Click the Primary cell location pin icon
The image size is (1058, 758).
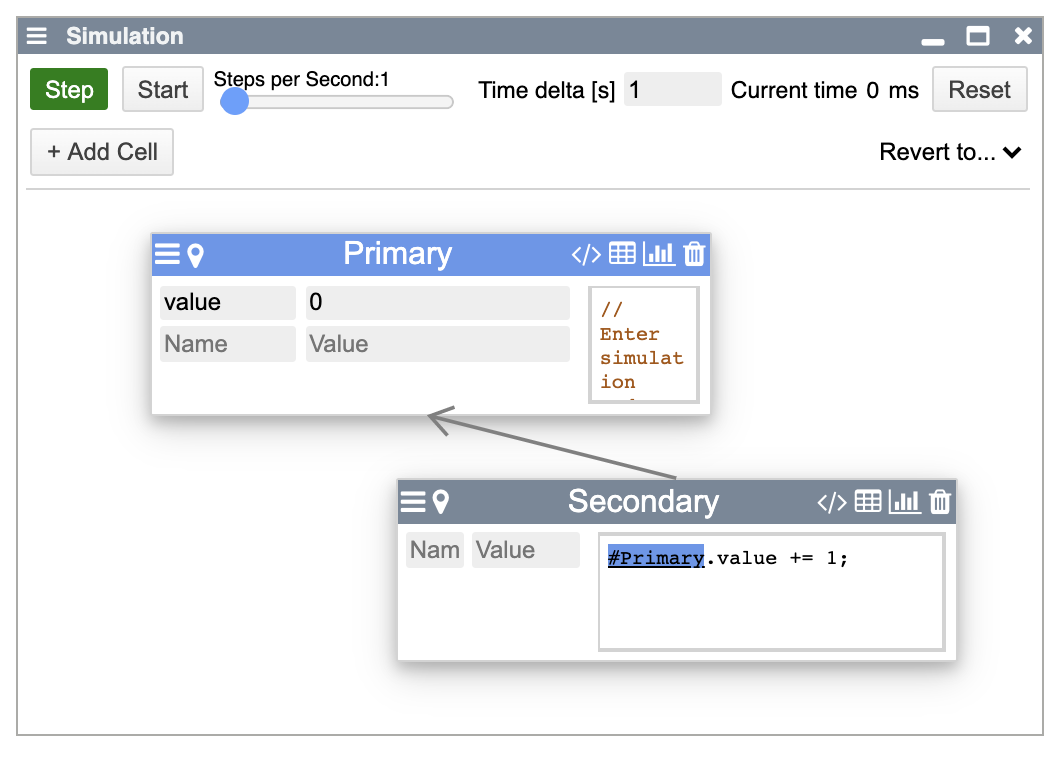[196, 254]
